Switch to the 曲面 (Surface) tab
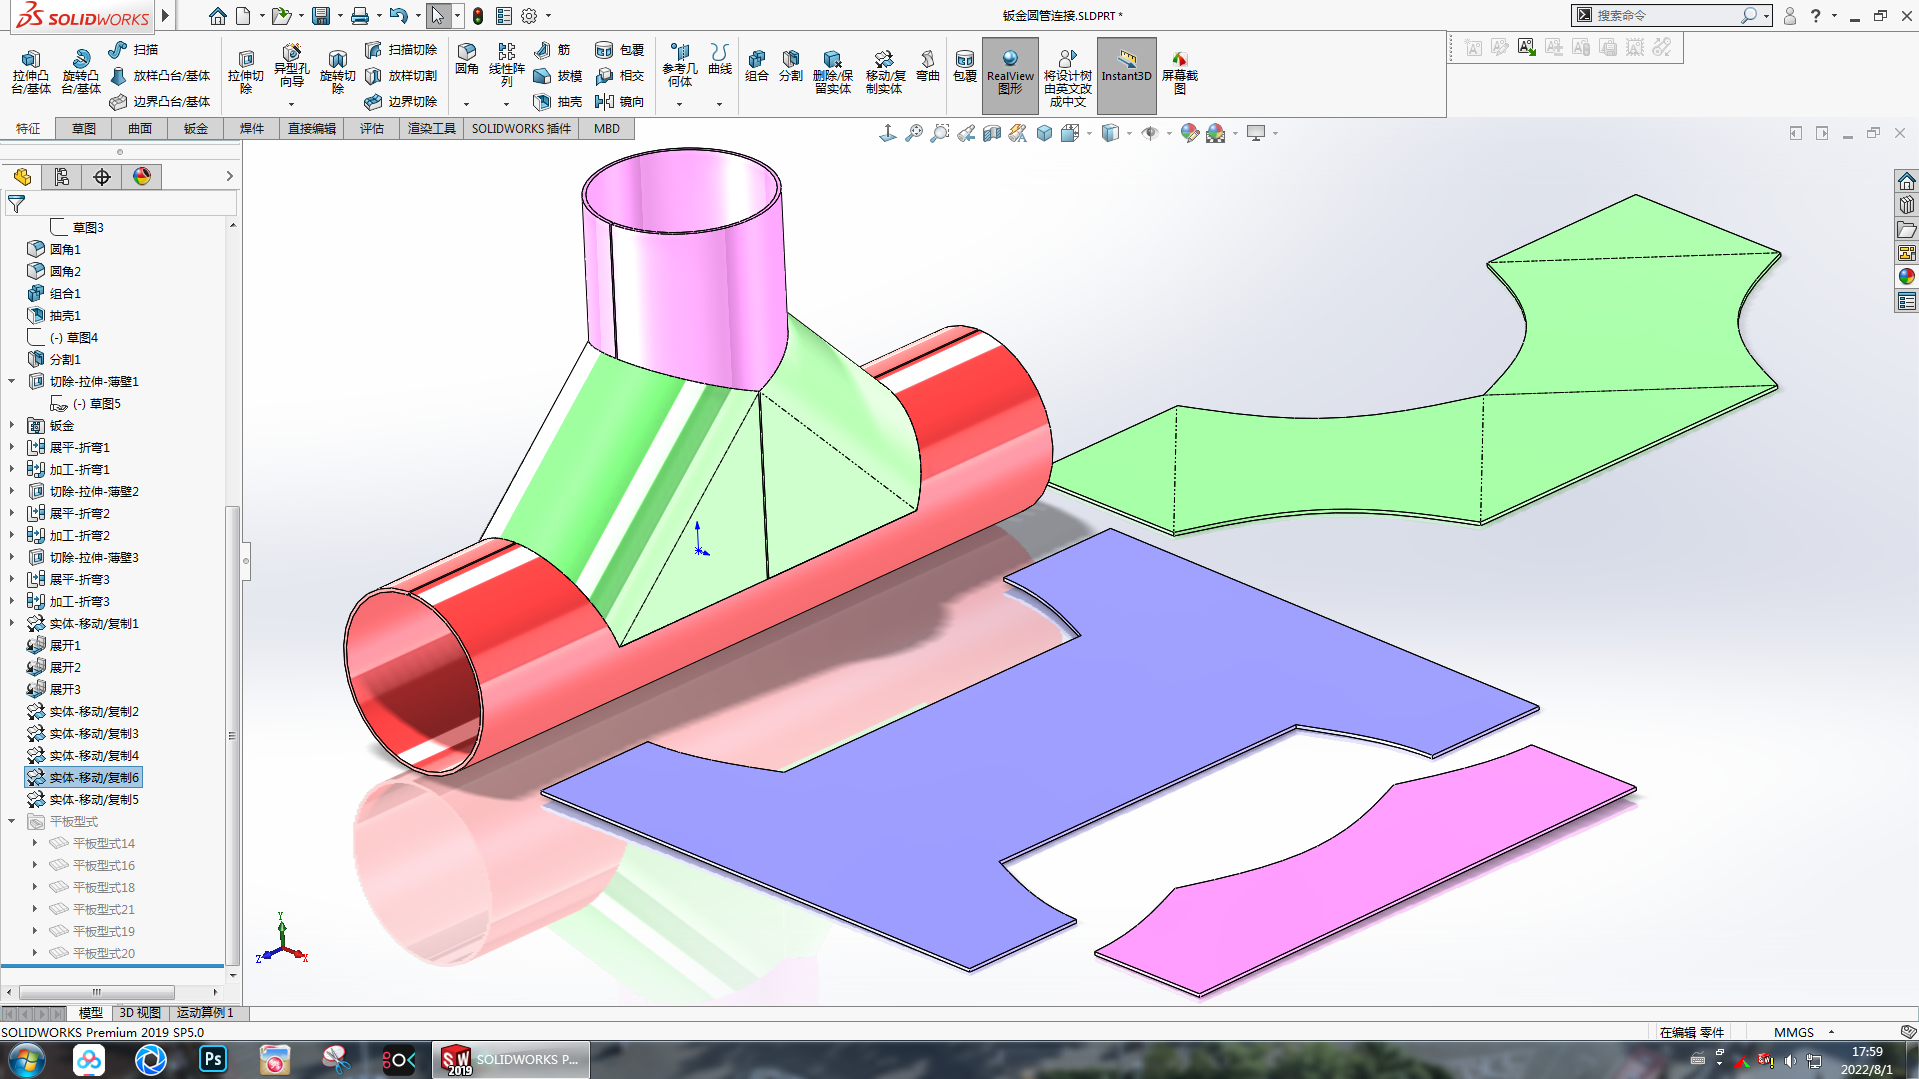 pyautogui.click(x=140, y=128)
